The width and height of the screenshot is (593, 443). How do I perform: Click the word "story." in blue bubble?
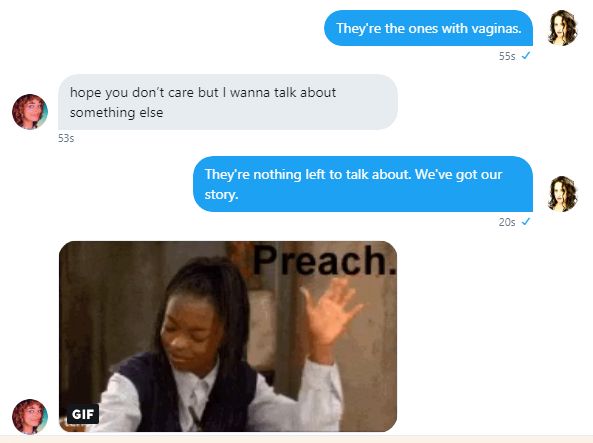(x=221, y=195)
